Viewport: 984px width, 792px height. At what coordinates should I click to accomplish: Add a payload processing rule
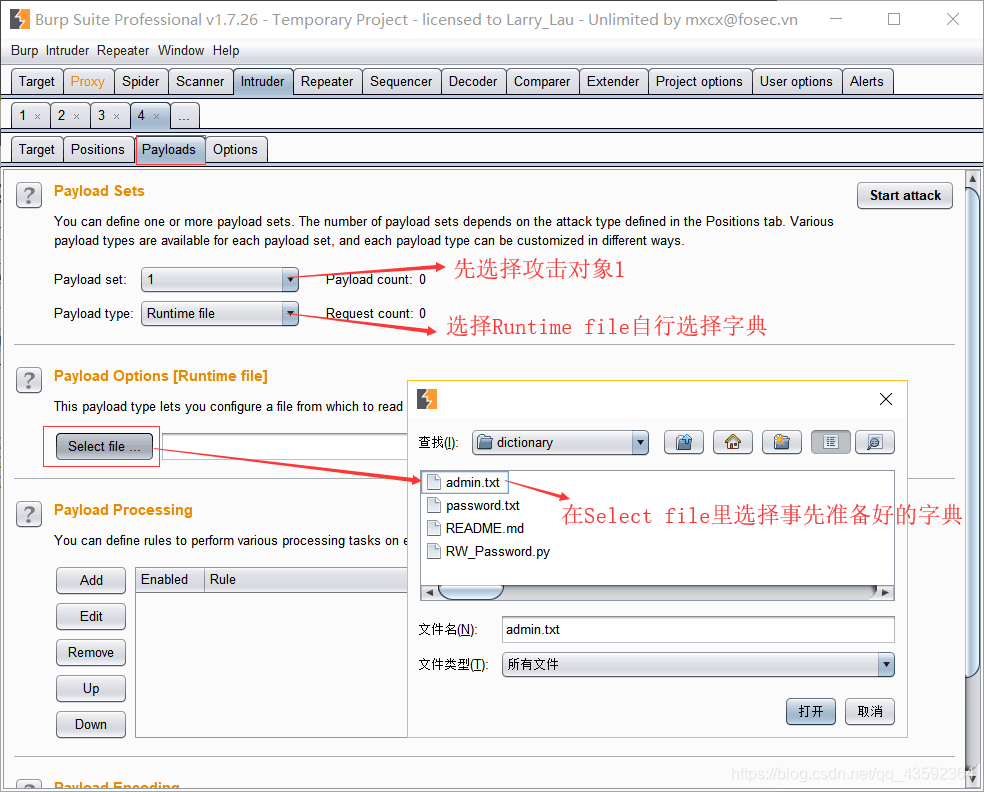[91, 581]
